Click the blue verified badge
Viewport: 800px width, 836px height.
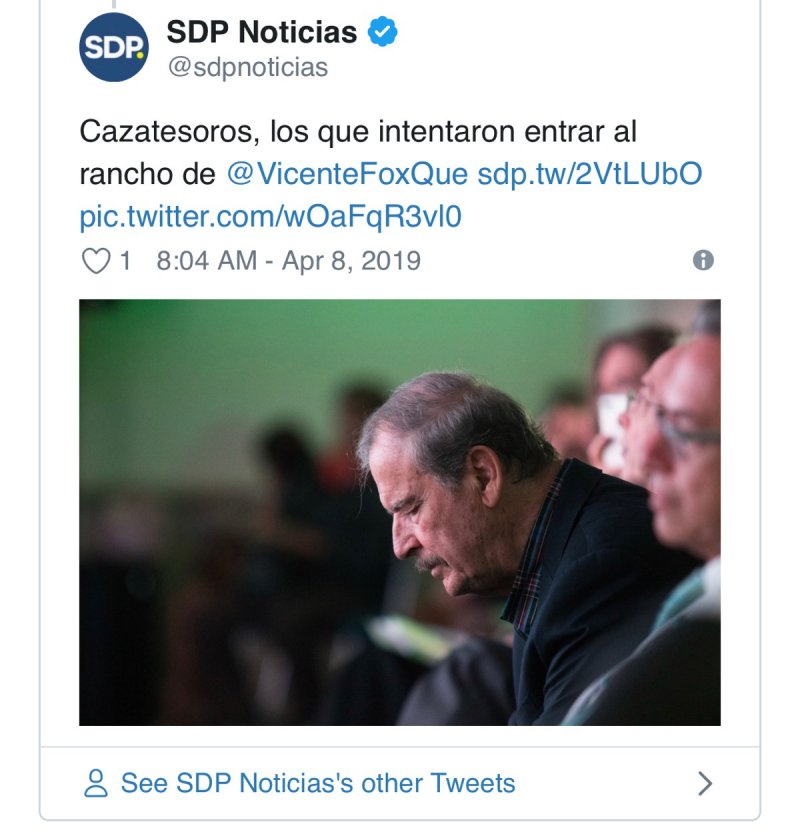pyautogui.click(x=382, y=32)
